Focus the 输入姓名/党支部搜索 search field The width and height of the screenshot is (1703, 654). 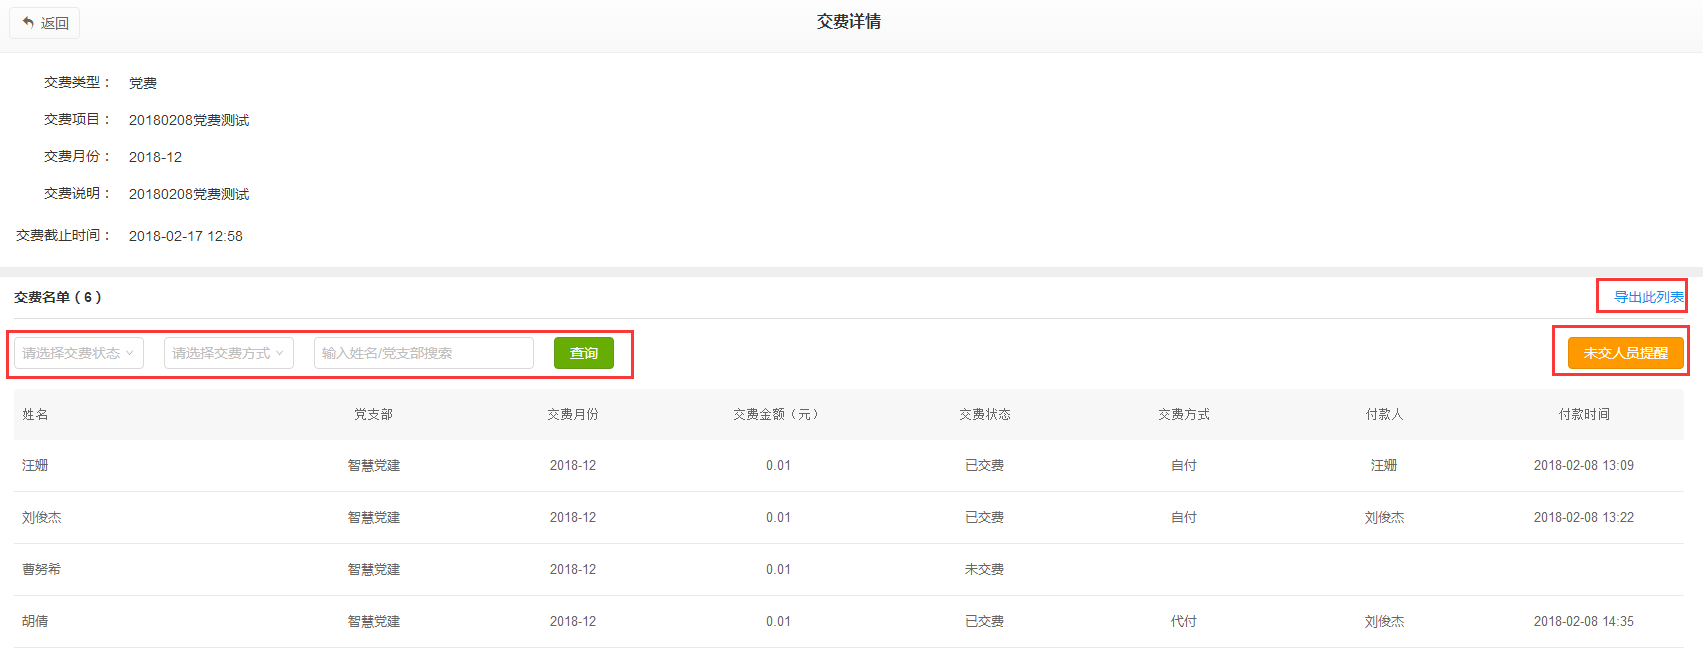point(424,353)
